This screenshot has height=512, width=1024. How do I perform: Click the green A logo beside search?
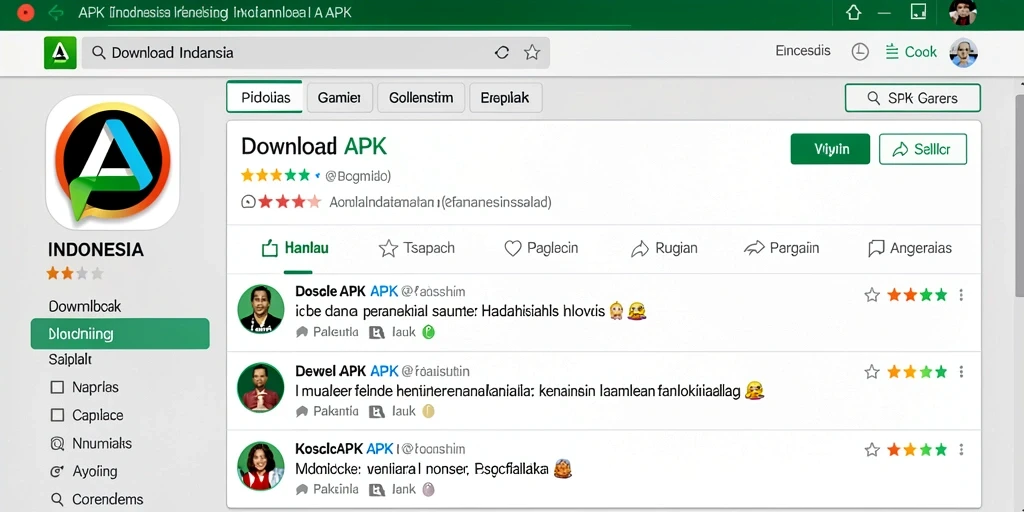[60, 53]
